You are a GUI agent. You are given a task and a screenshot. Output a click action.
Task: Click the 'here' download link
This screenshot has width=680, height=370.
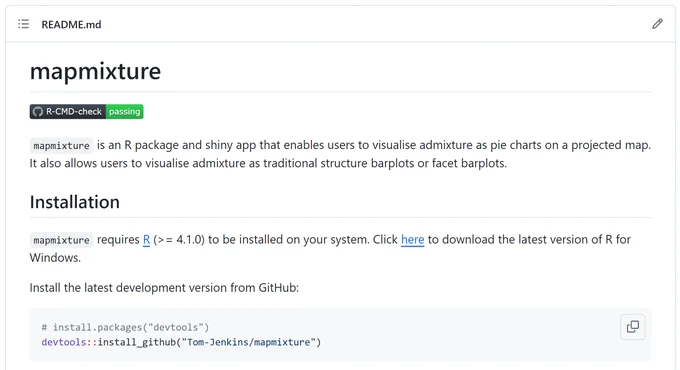[x=412, y=240]
